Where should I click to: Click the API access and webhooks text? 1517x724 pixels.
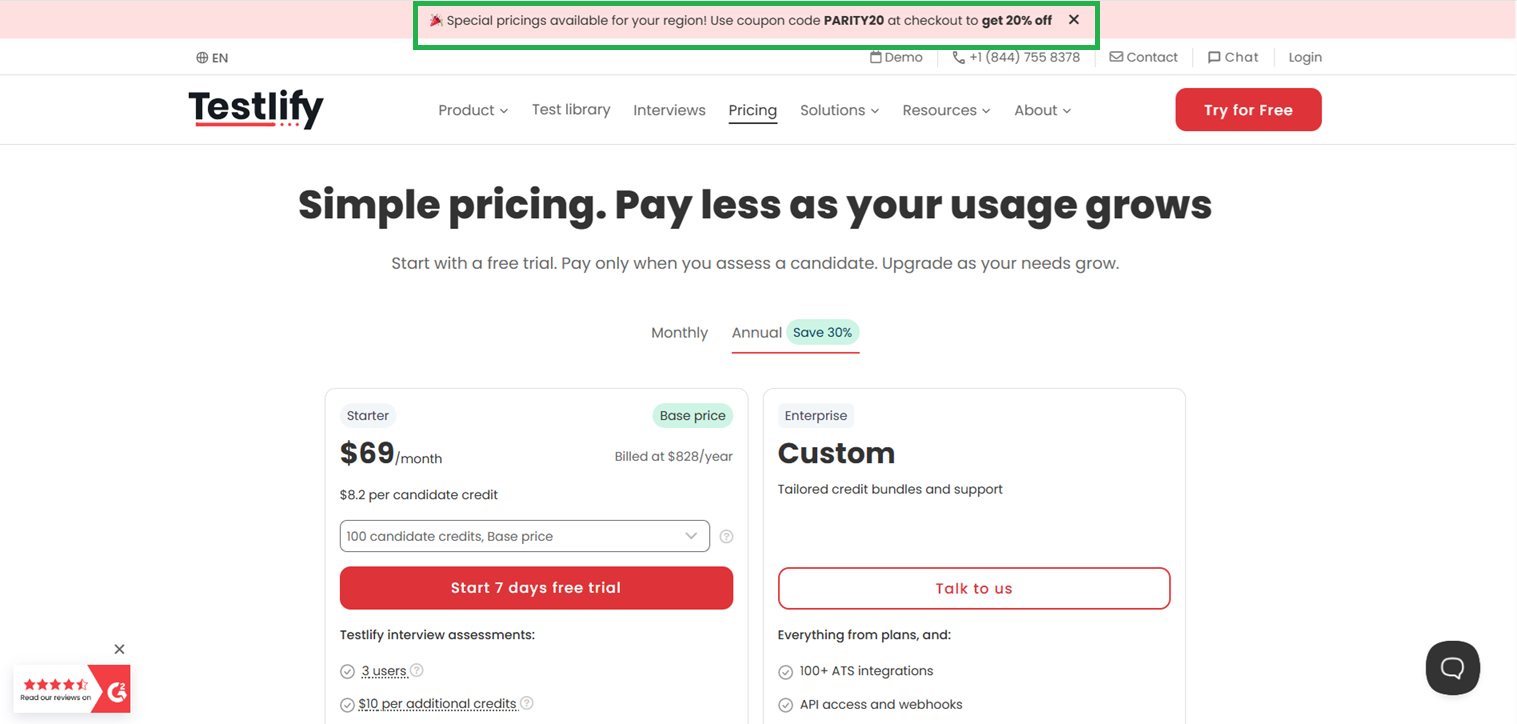point(881,704)
